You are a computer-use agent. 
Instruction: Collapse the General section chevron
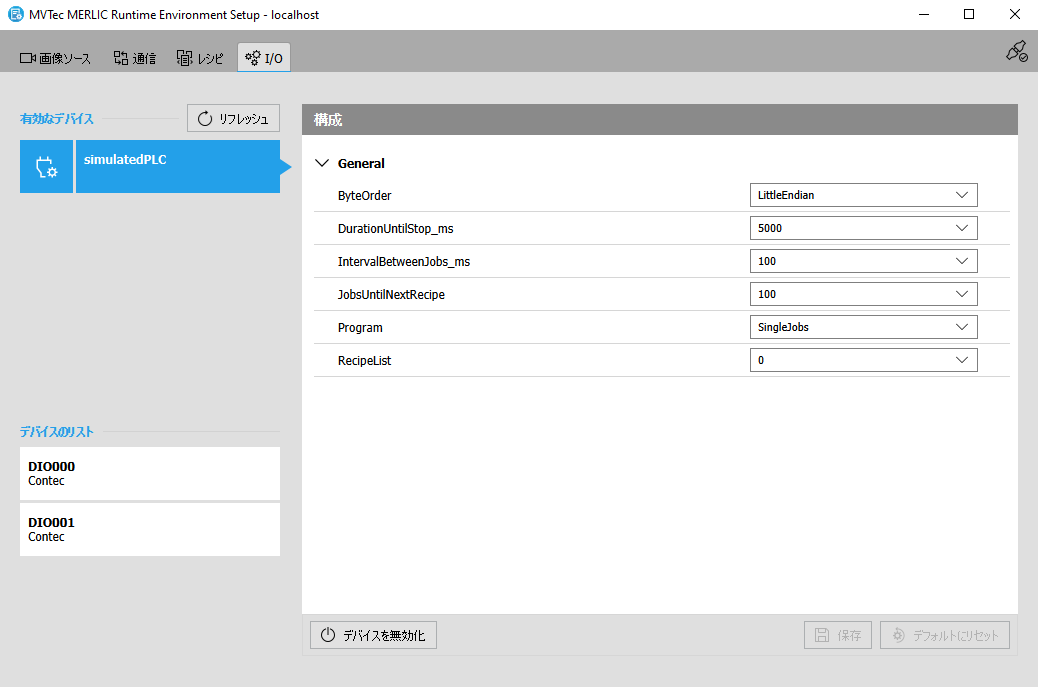pos(322,163)
